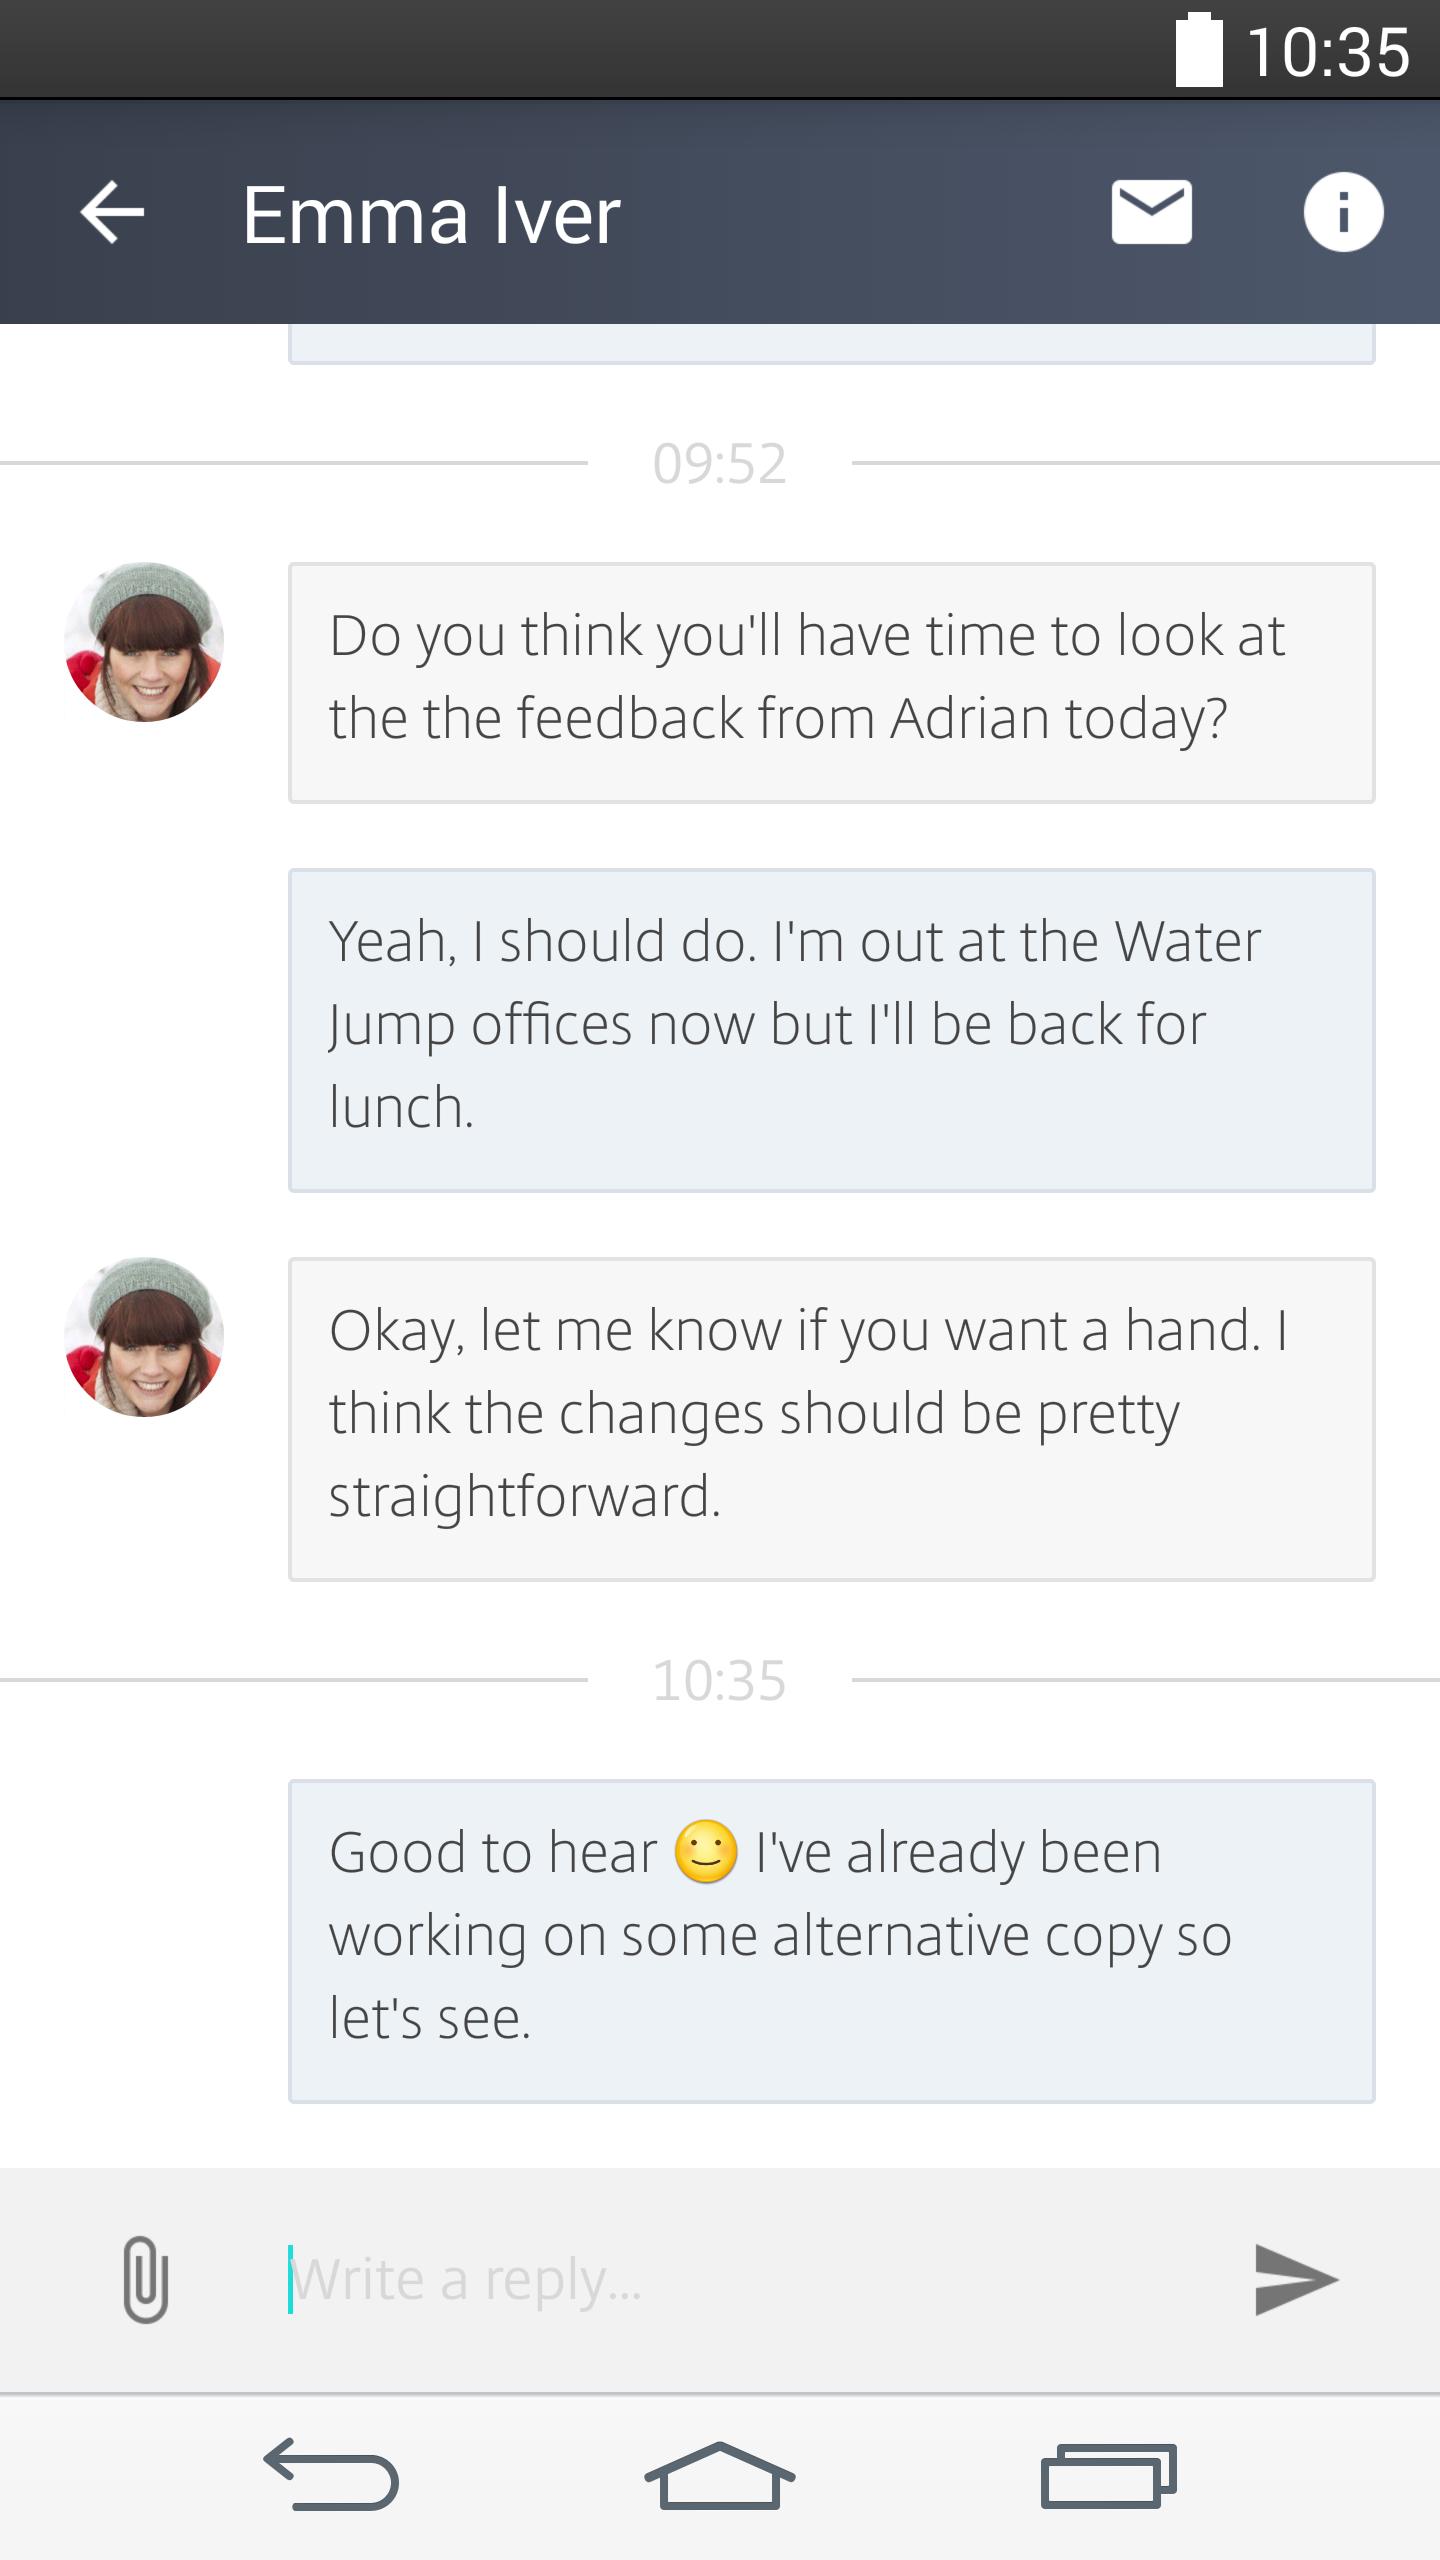This screenshot has width=1440, height=2560.
Task: Tap the message about feedback from Adrian
Action: point(831,682)
